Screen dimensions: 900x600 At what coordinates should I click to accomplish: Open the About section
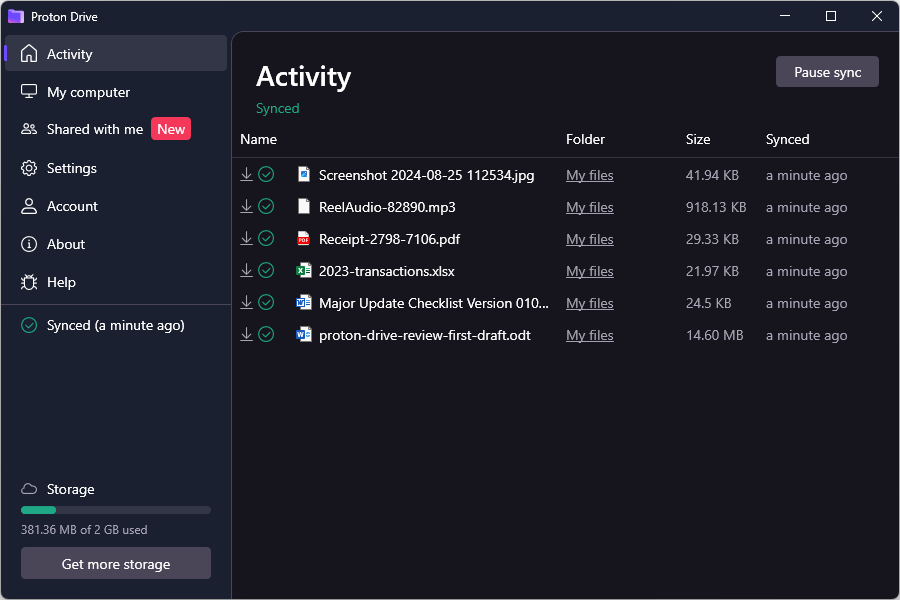point(116,244)
